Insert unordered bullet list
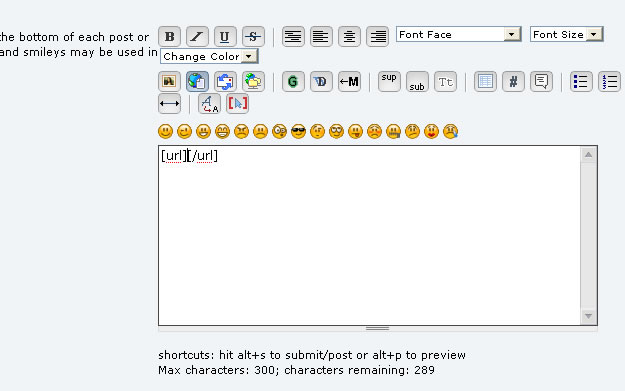 coord(581,82)
